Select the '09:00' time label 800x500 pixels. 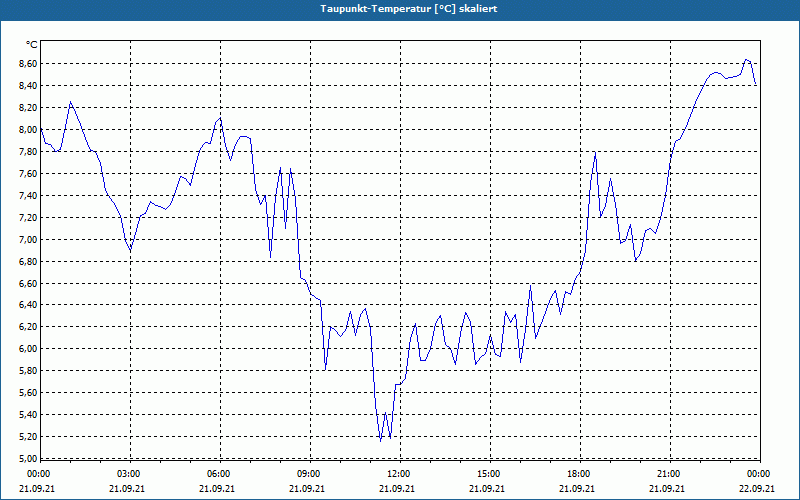[x=308, y=474]
